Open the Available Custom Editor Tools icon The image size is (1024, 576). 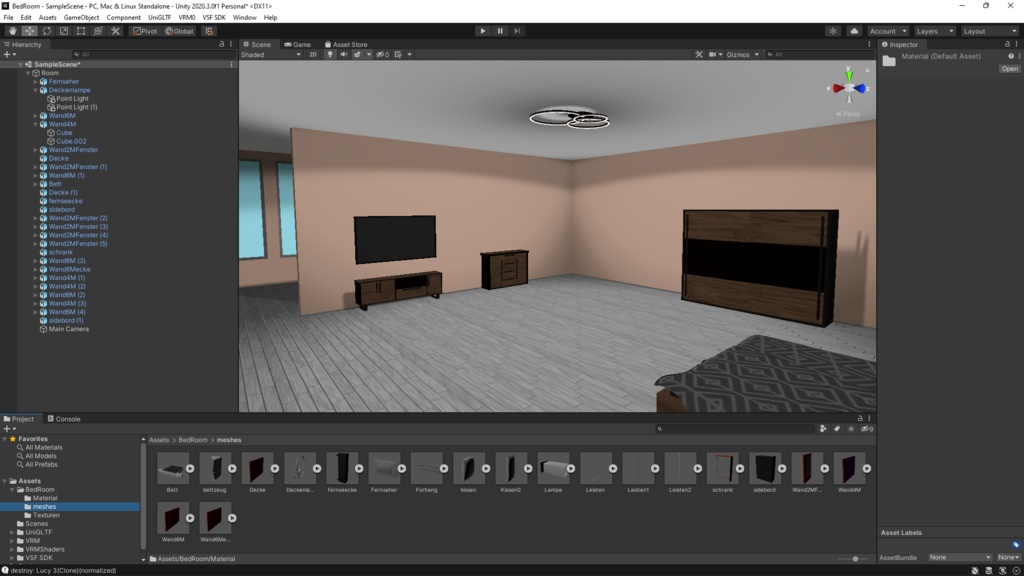pos(115,31)
